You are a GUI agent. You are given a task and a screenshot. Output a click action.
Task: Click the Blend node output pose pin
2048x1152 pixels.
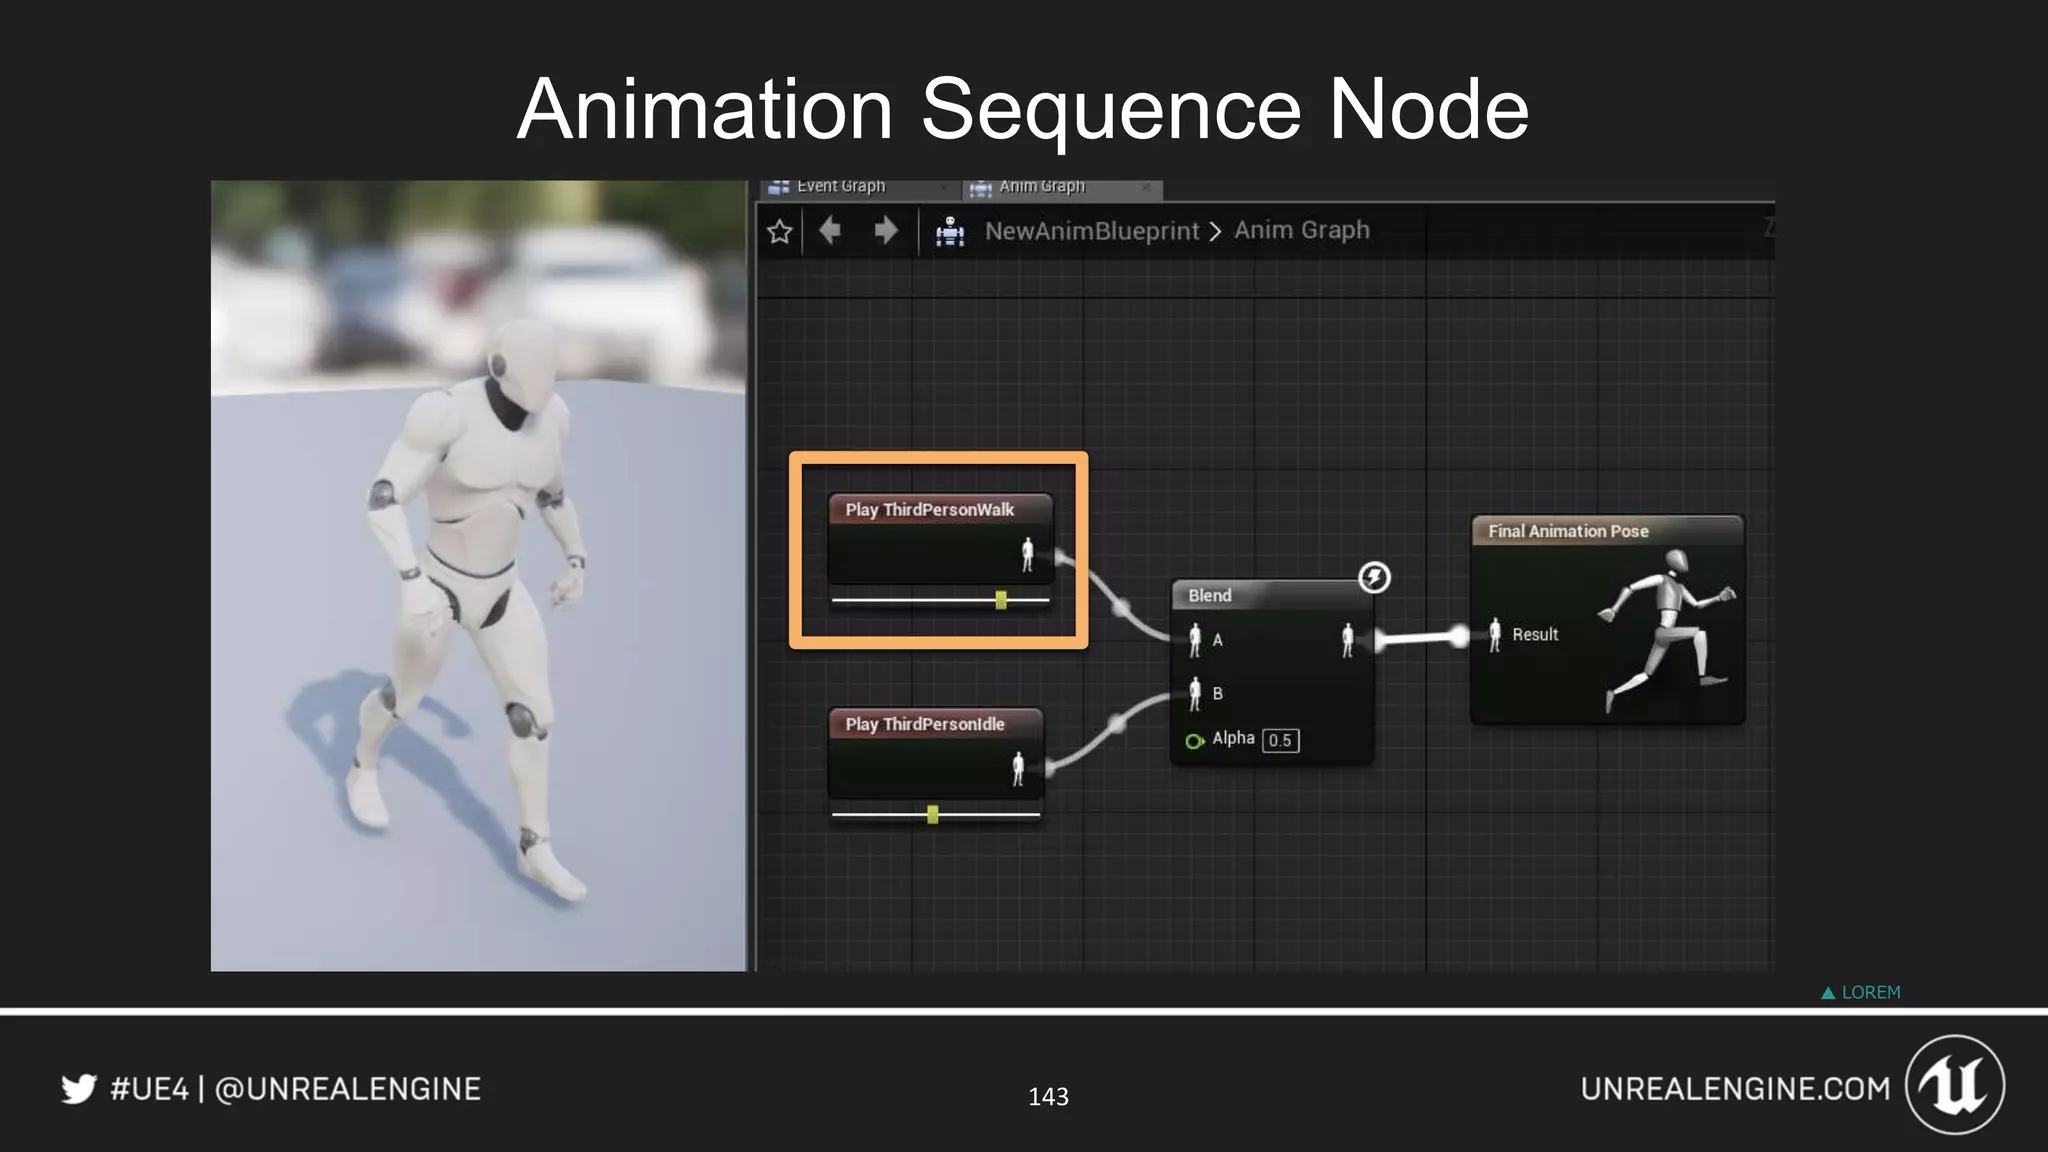point(1348,640)
